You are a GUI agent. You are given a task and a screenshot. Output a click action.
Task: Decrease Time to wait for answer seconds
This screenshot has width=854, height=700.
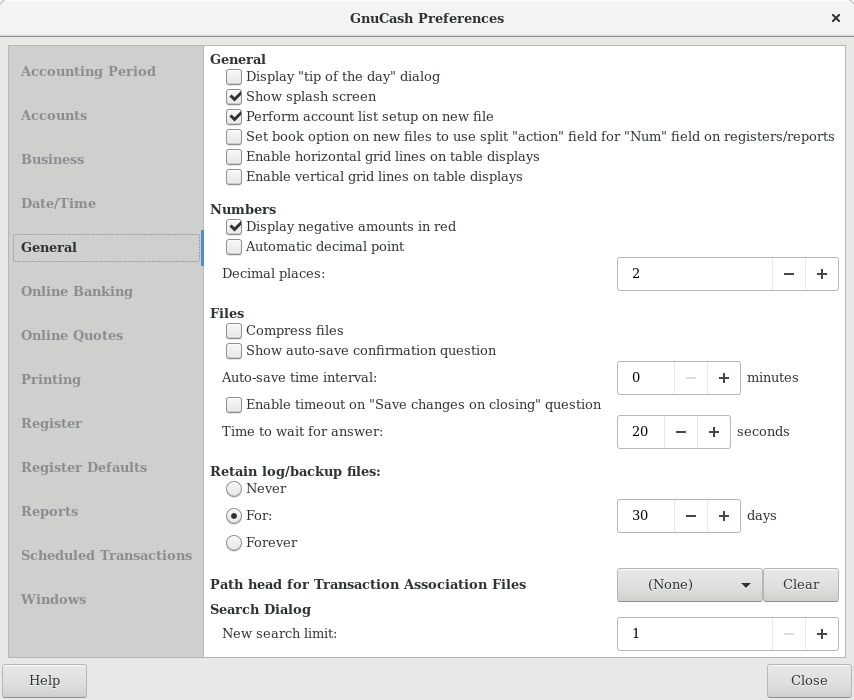pos(681,432)
